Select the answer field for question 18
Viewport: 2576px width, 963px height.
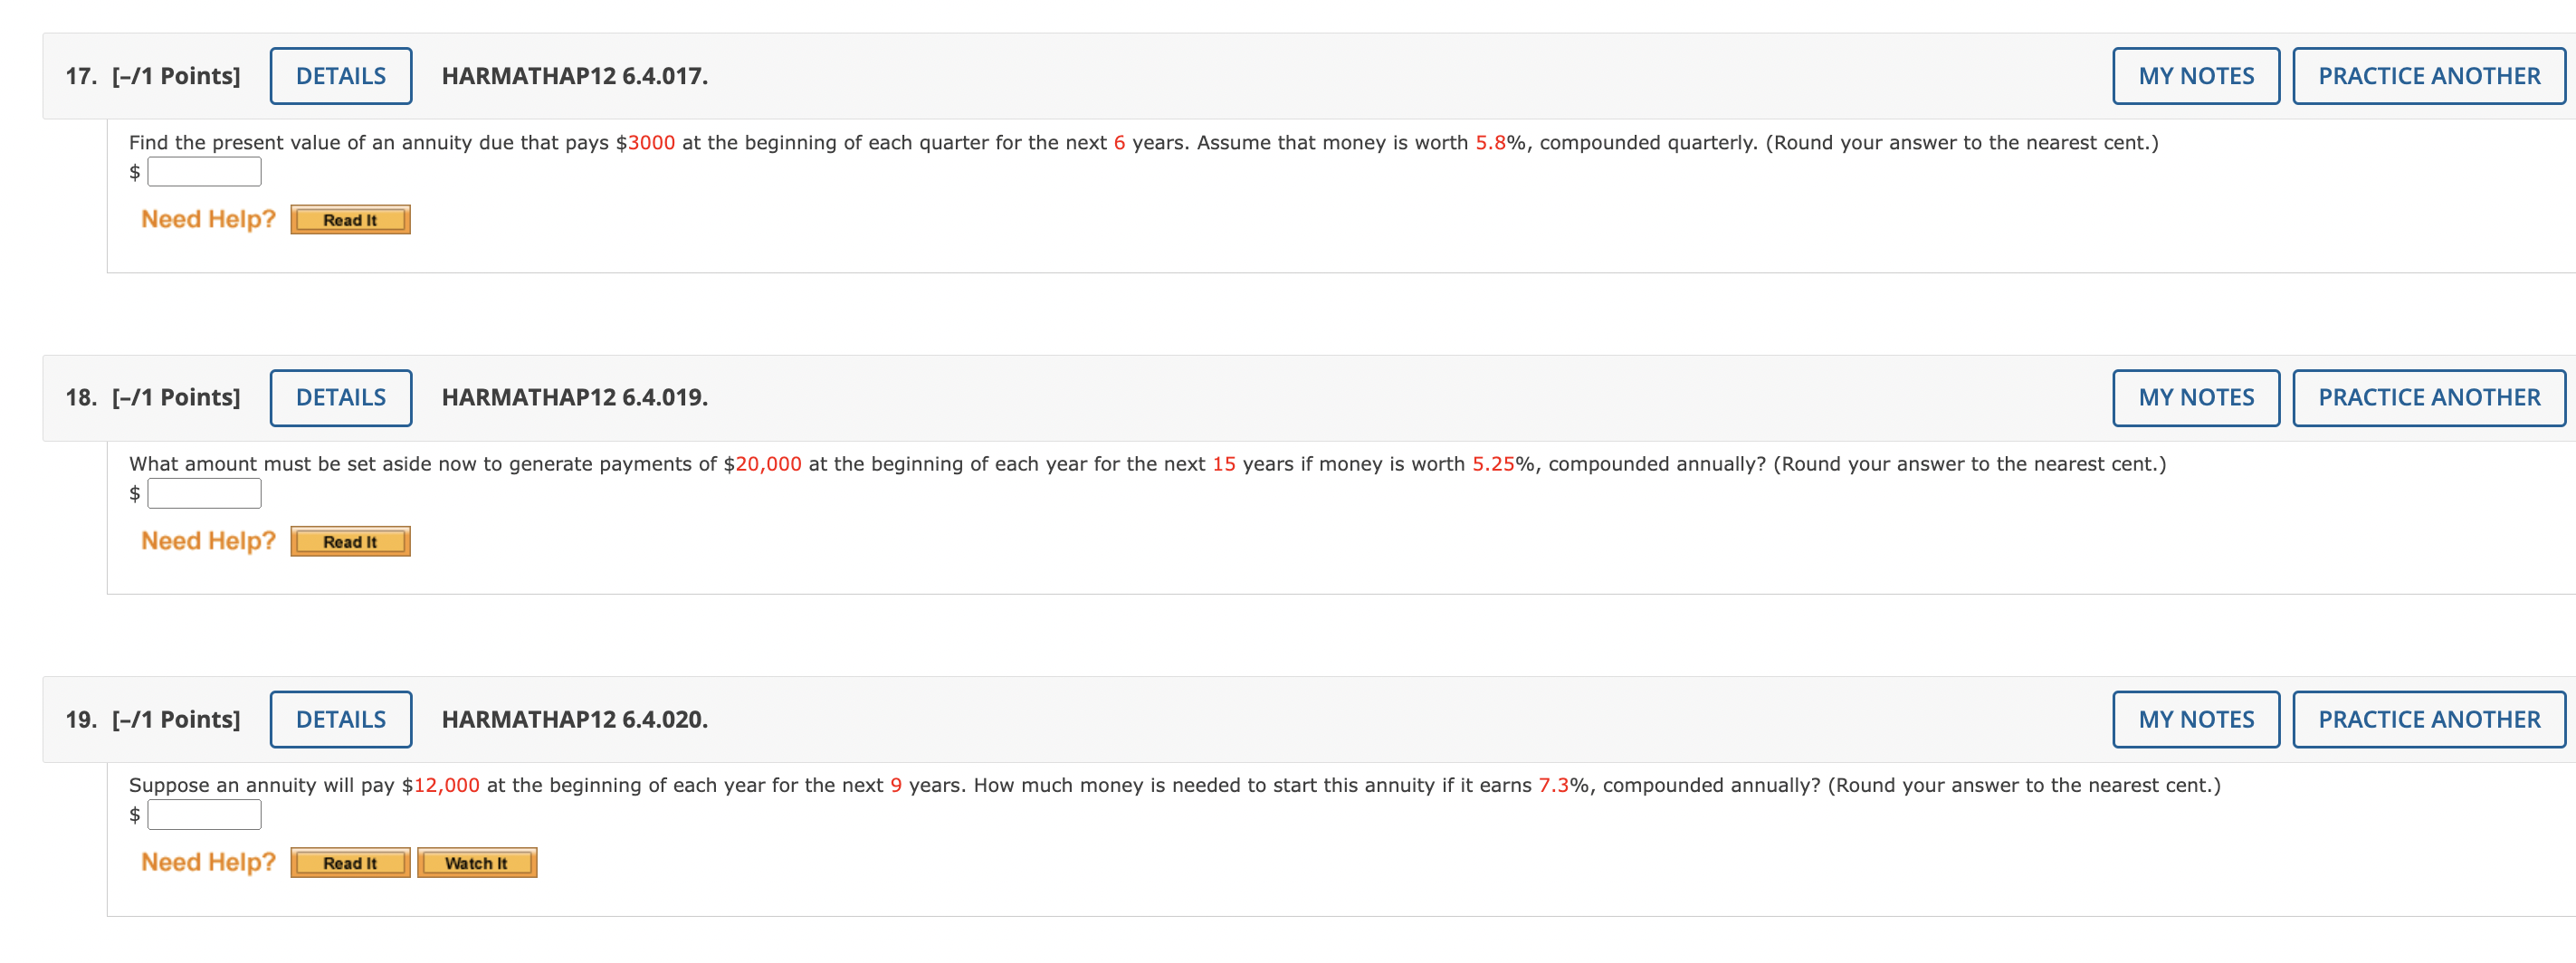point(204,493)
